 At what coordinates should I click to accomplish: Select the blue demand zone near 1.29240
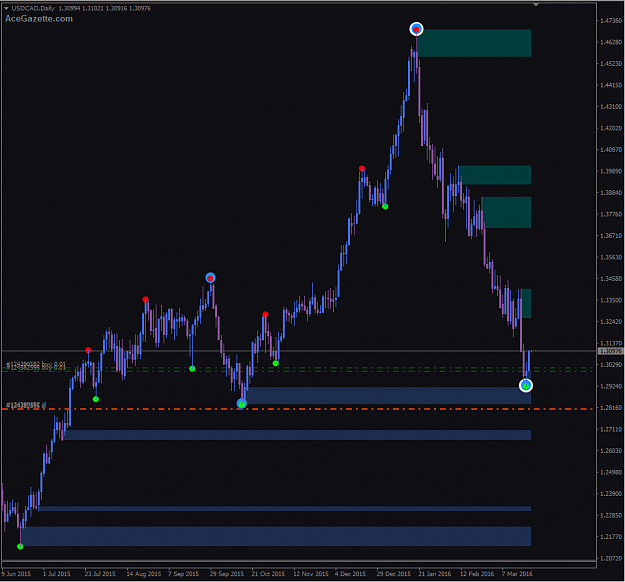point(389,395)
